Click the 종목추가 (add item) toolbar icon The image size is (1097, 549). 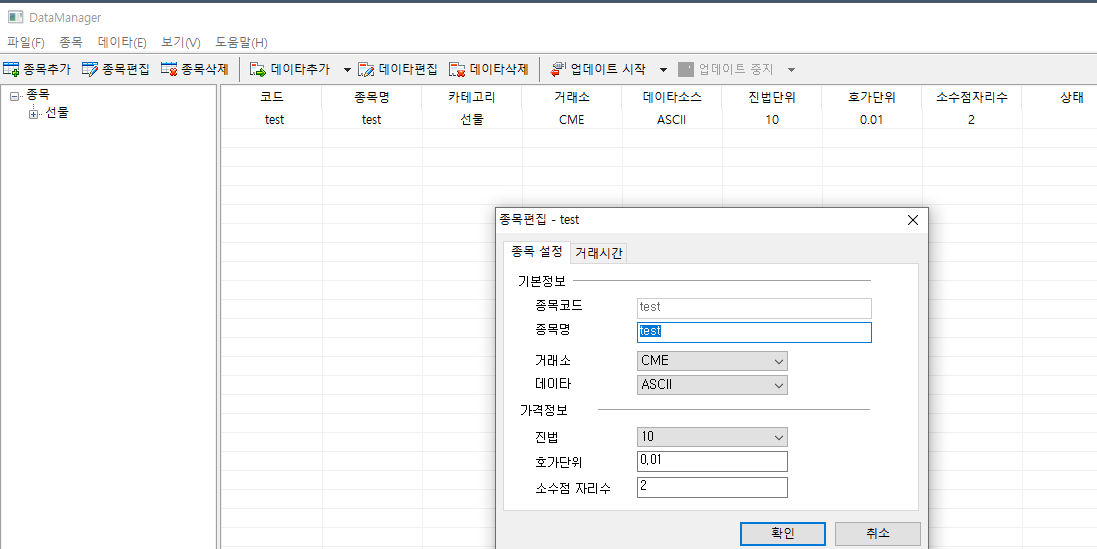(x=12, y=69)
